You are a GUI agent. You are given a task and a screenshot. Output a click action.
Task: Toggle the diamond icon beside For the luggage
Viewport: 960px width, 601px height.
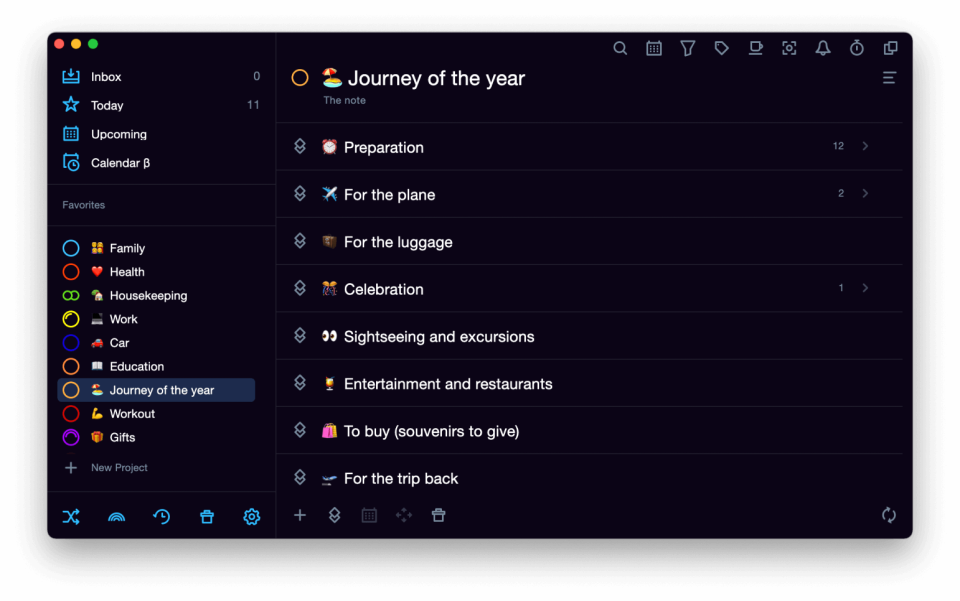(300, 241)
